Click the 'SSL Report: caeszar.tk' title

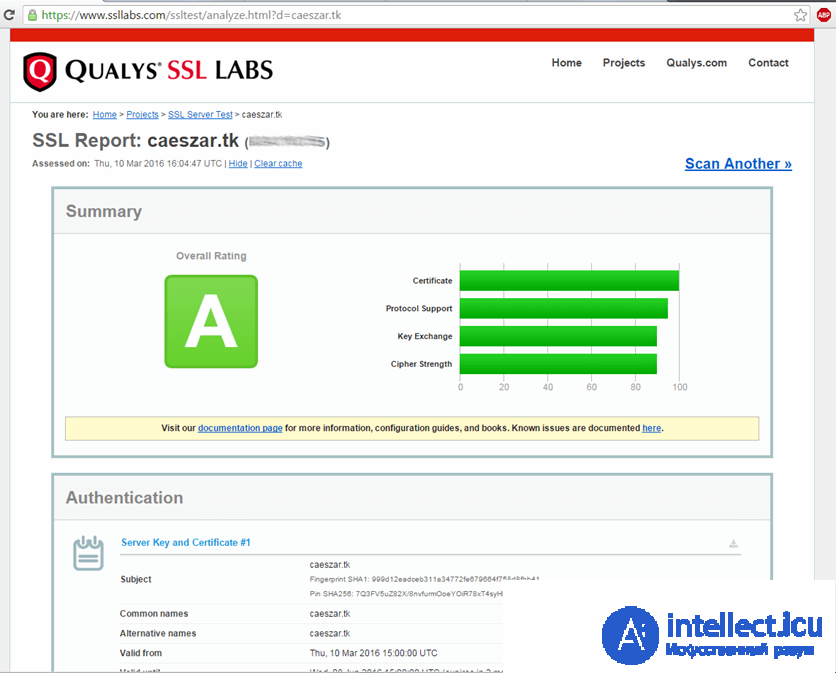[x=135, y=141]
